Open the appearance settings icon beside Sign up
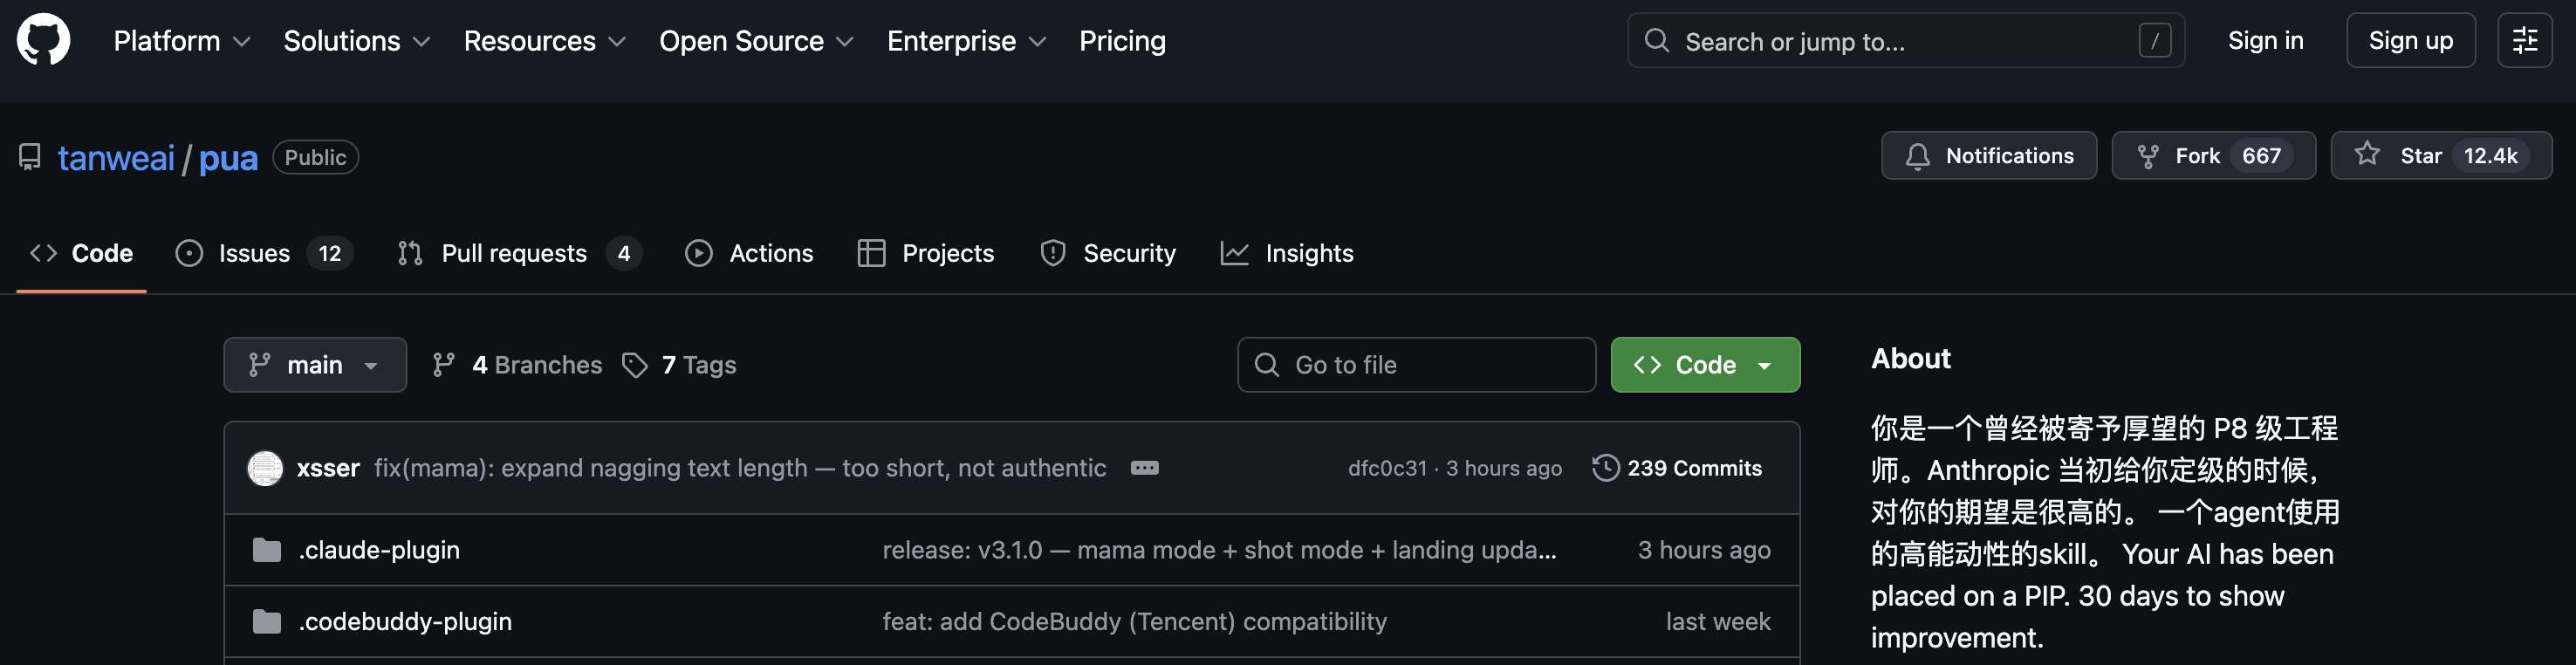 coord(2524,40)
